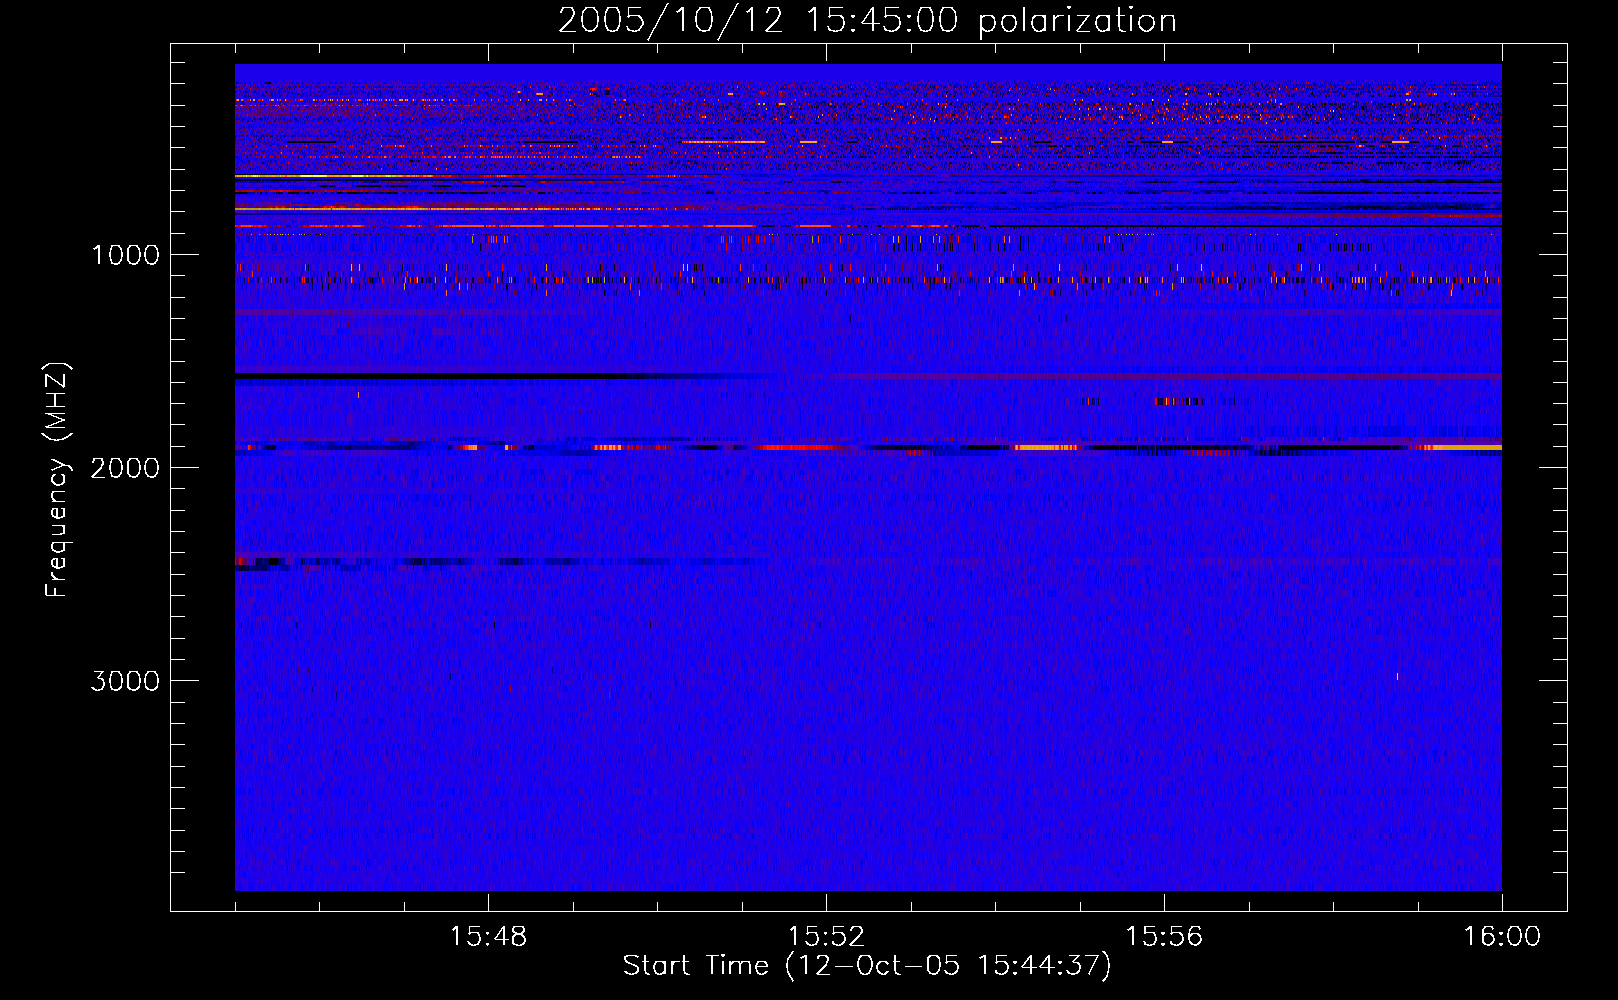Click the 2000 frequency tick label

(x=125, y=468)
